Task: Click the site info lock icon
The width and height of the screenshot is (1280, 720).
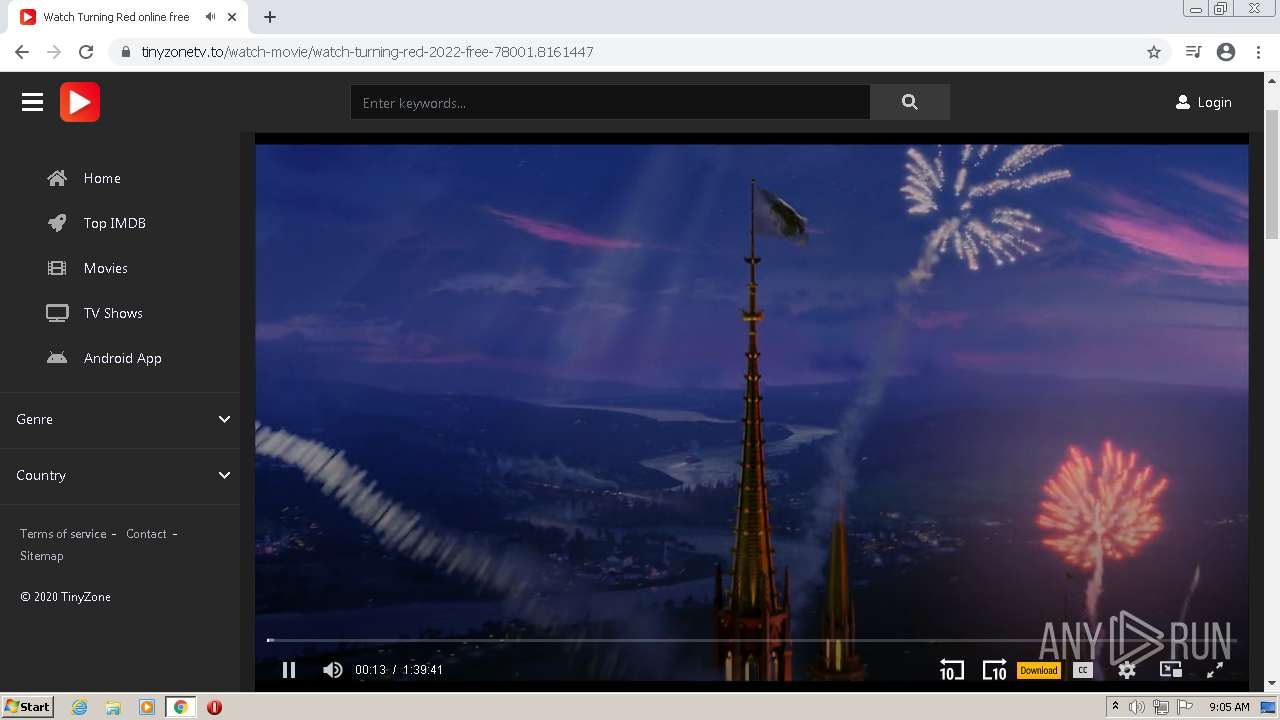Action: (125, 52)
